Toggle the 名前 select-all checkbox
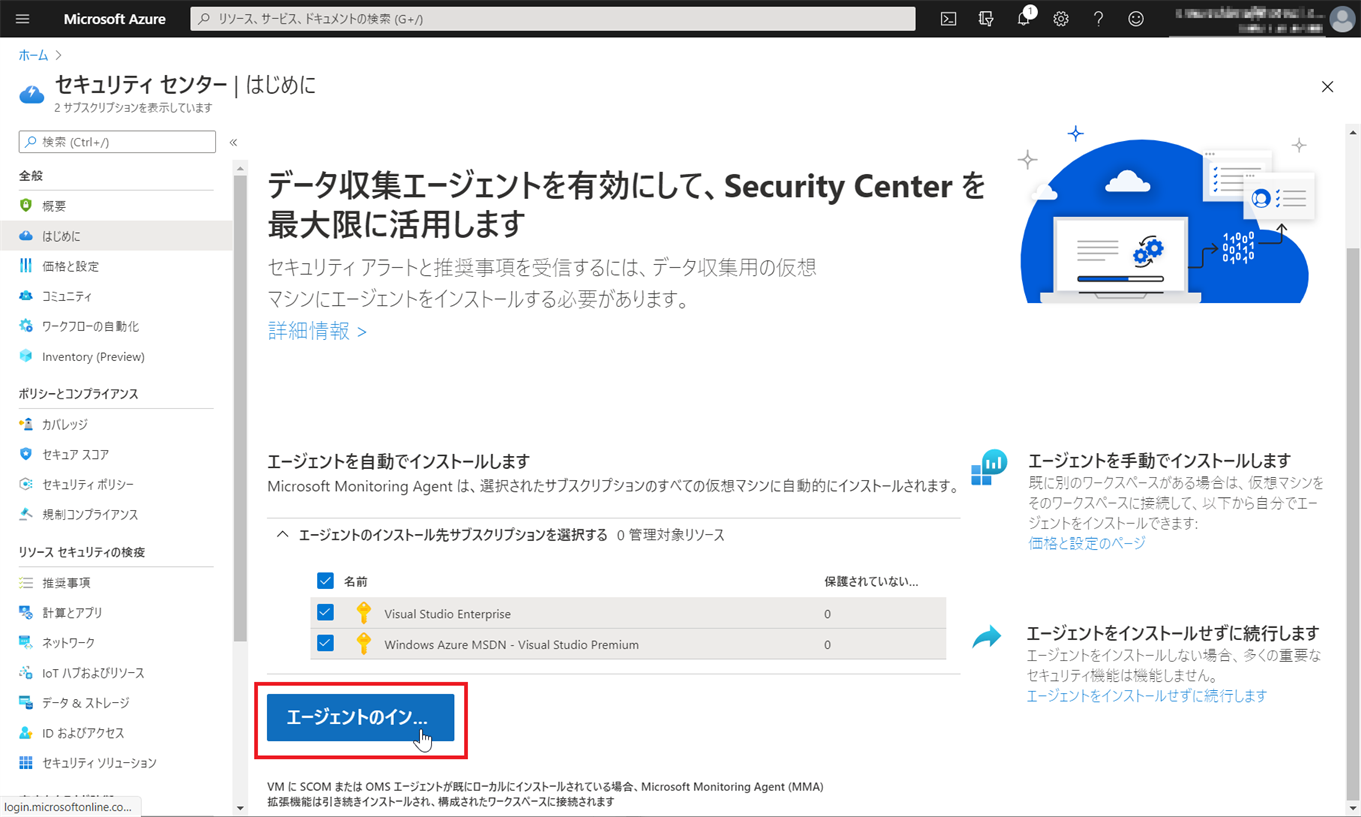This screenshot has width=1361, height=817. click(x=325, y=581)
